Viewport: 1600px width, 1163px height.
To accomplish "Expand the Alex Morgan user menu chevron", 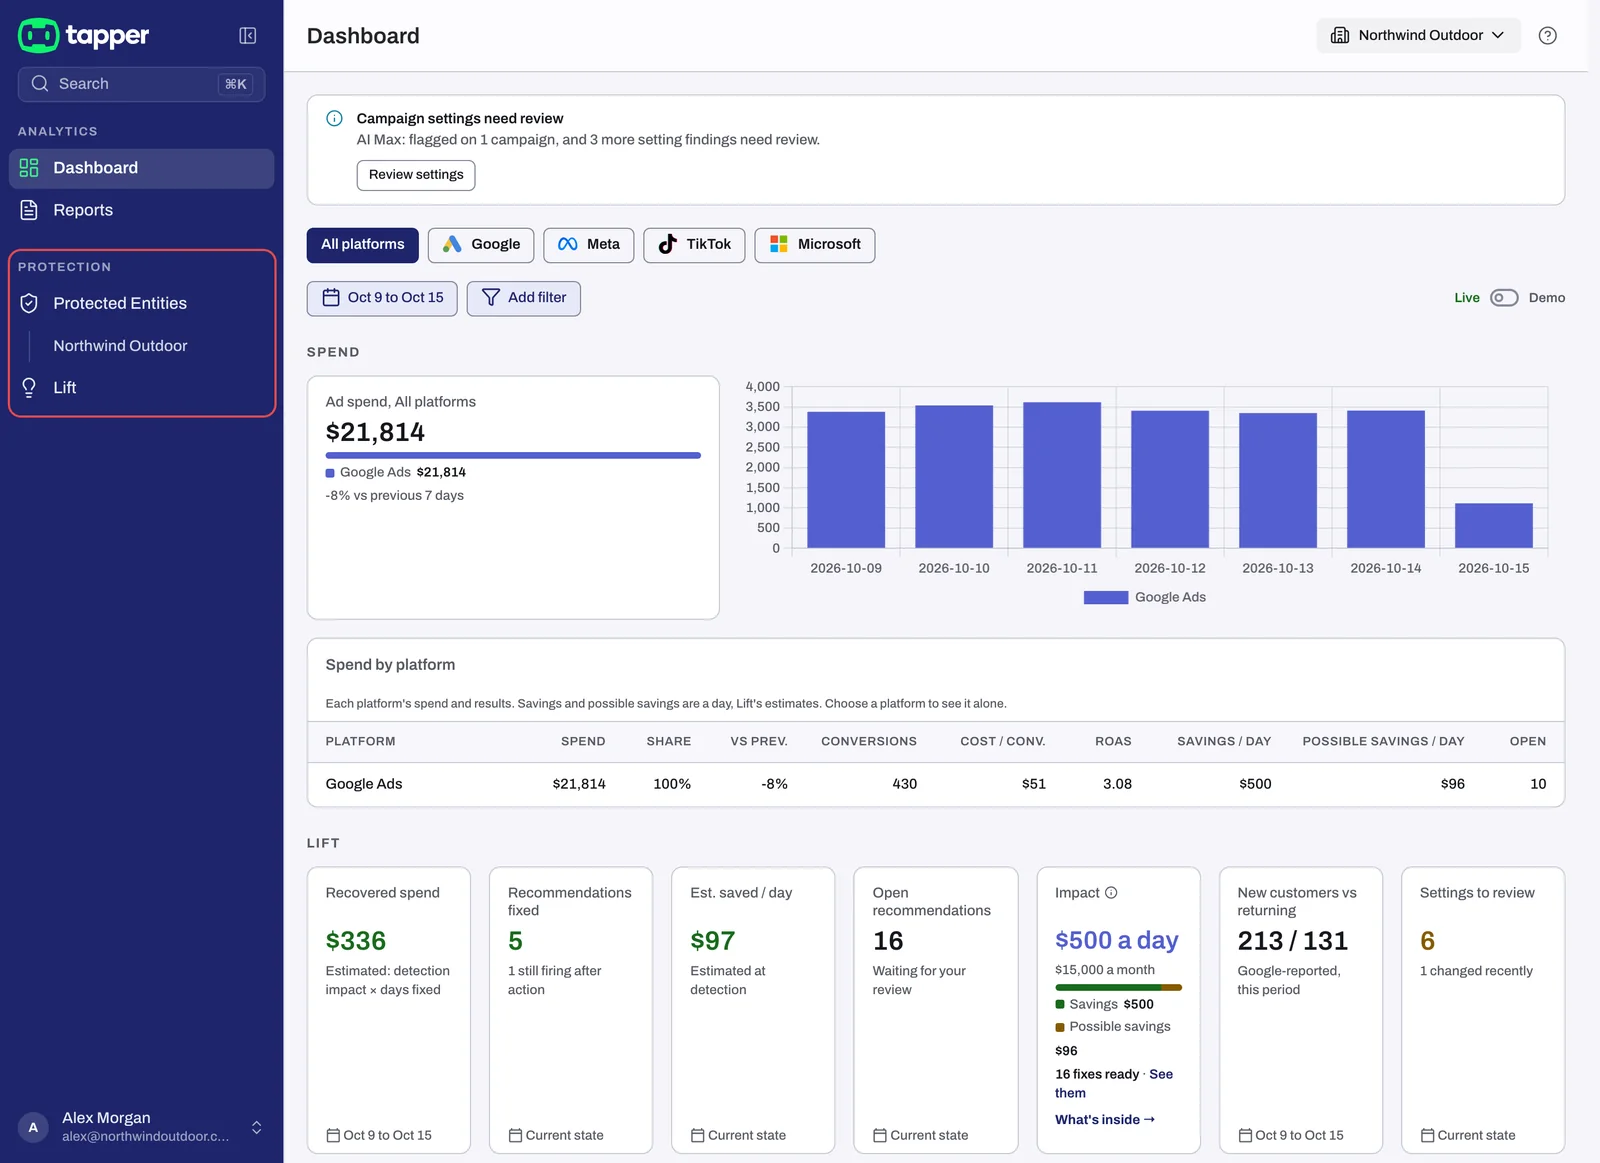I will point(257,1127).
